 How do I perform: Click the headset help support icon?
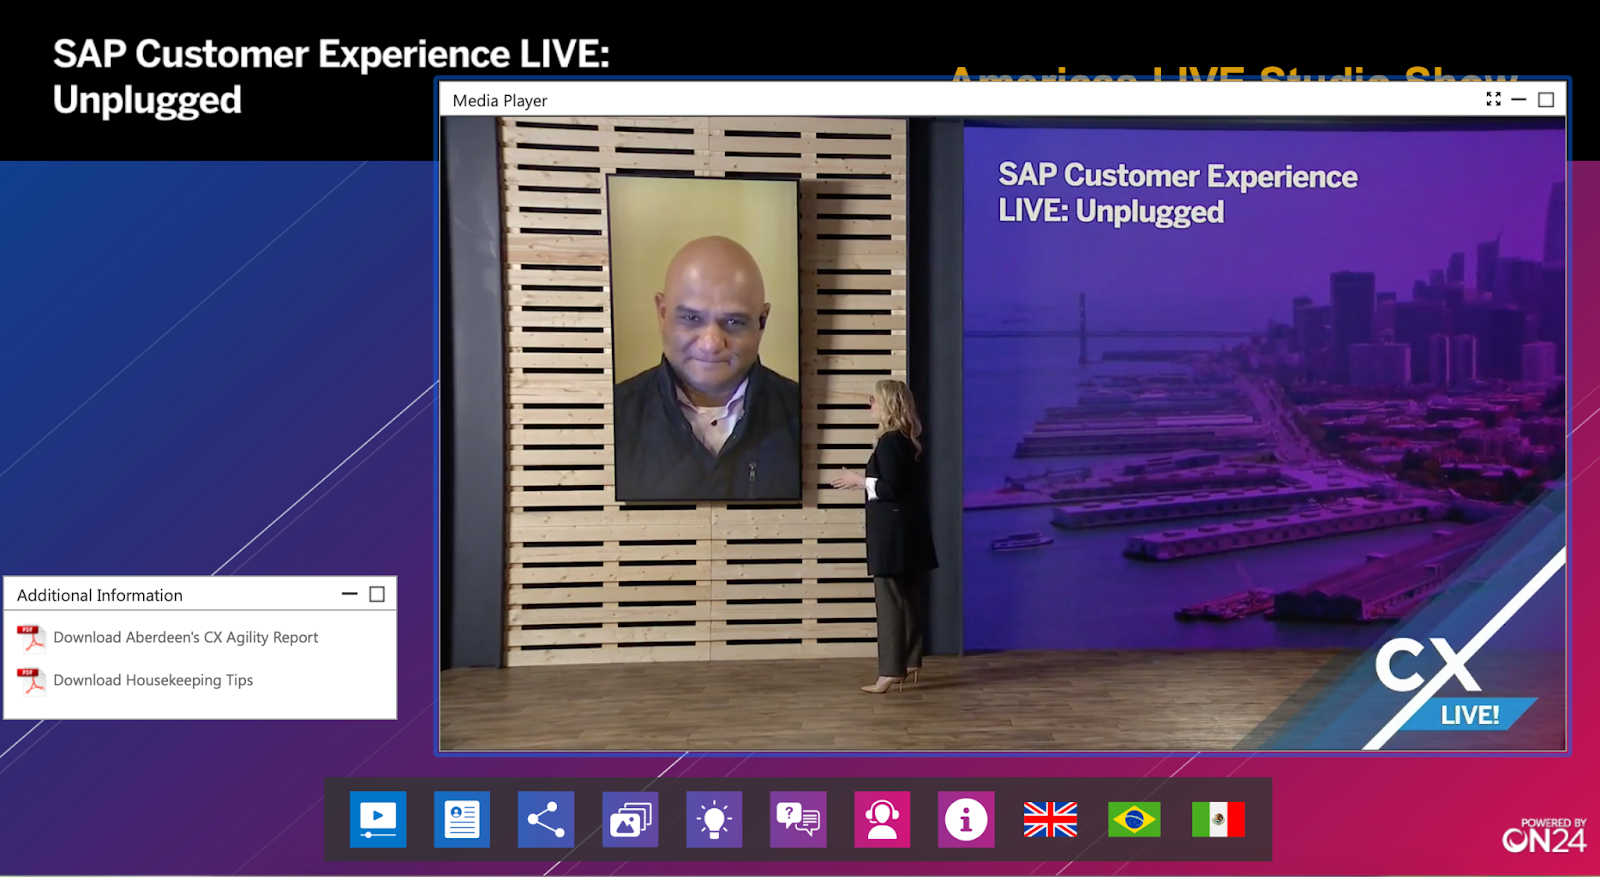tap(882, 819)
